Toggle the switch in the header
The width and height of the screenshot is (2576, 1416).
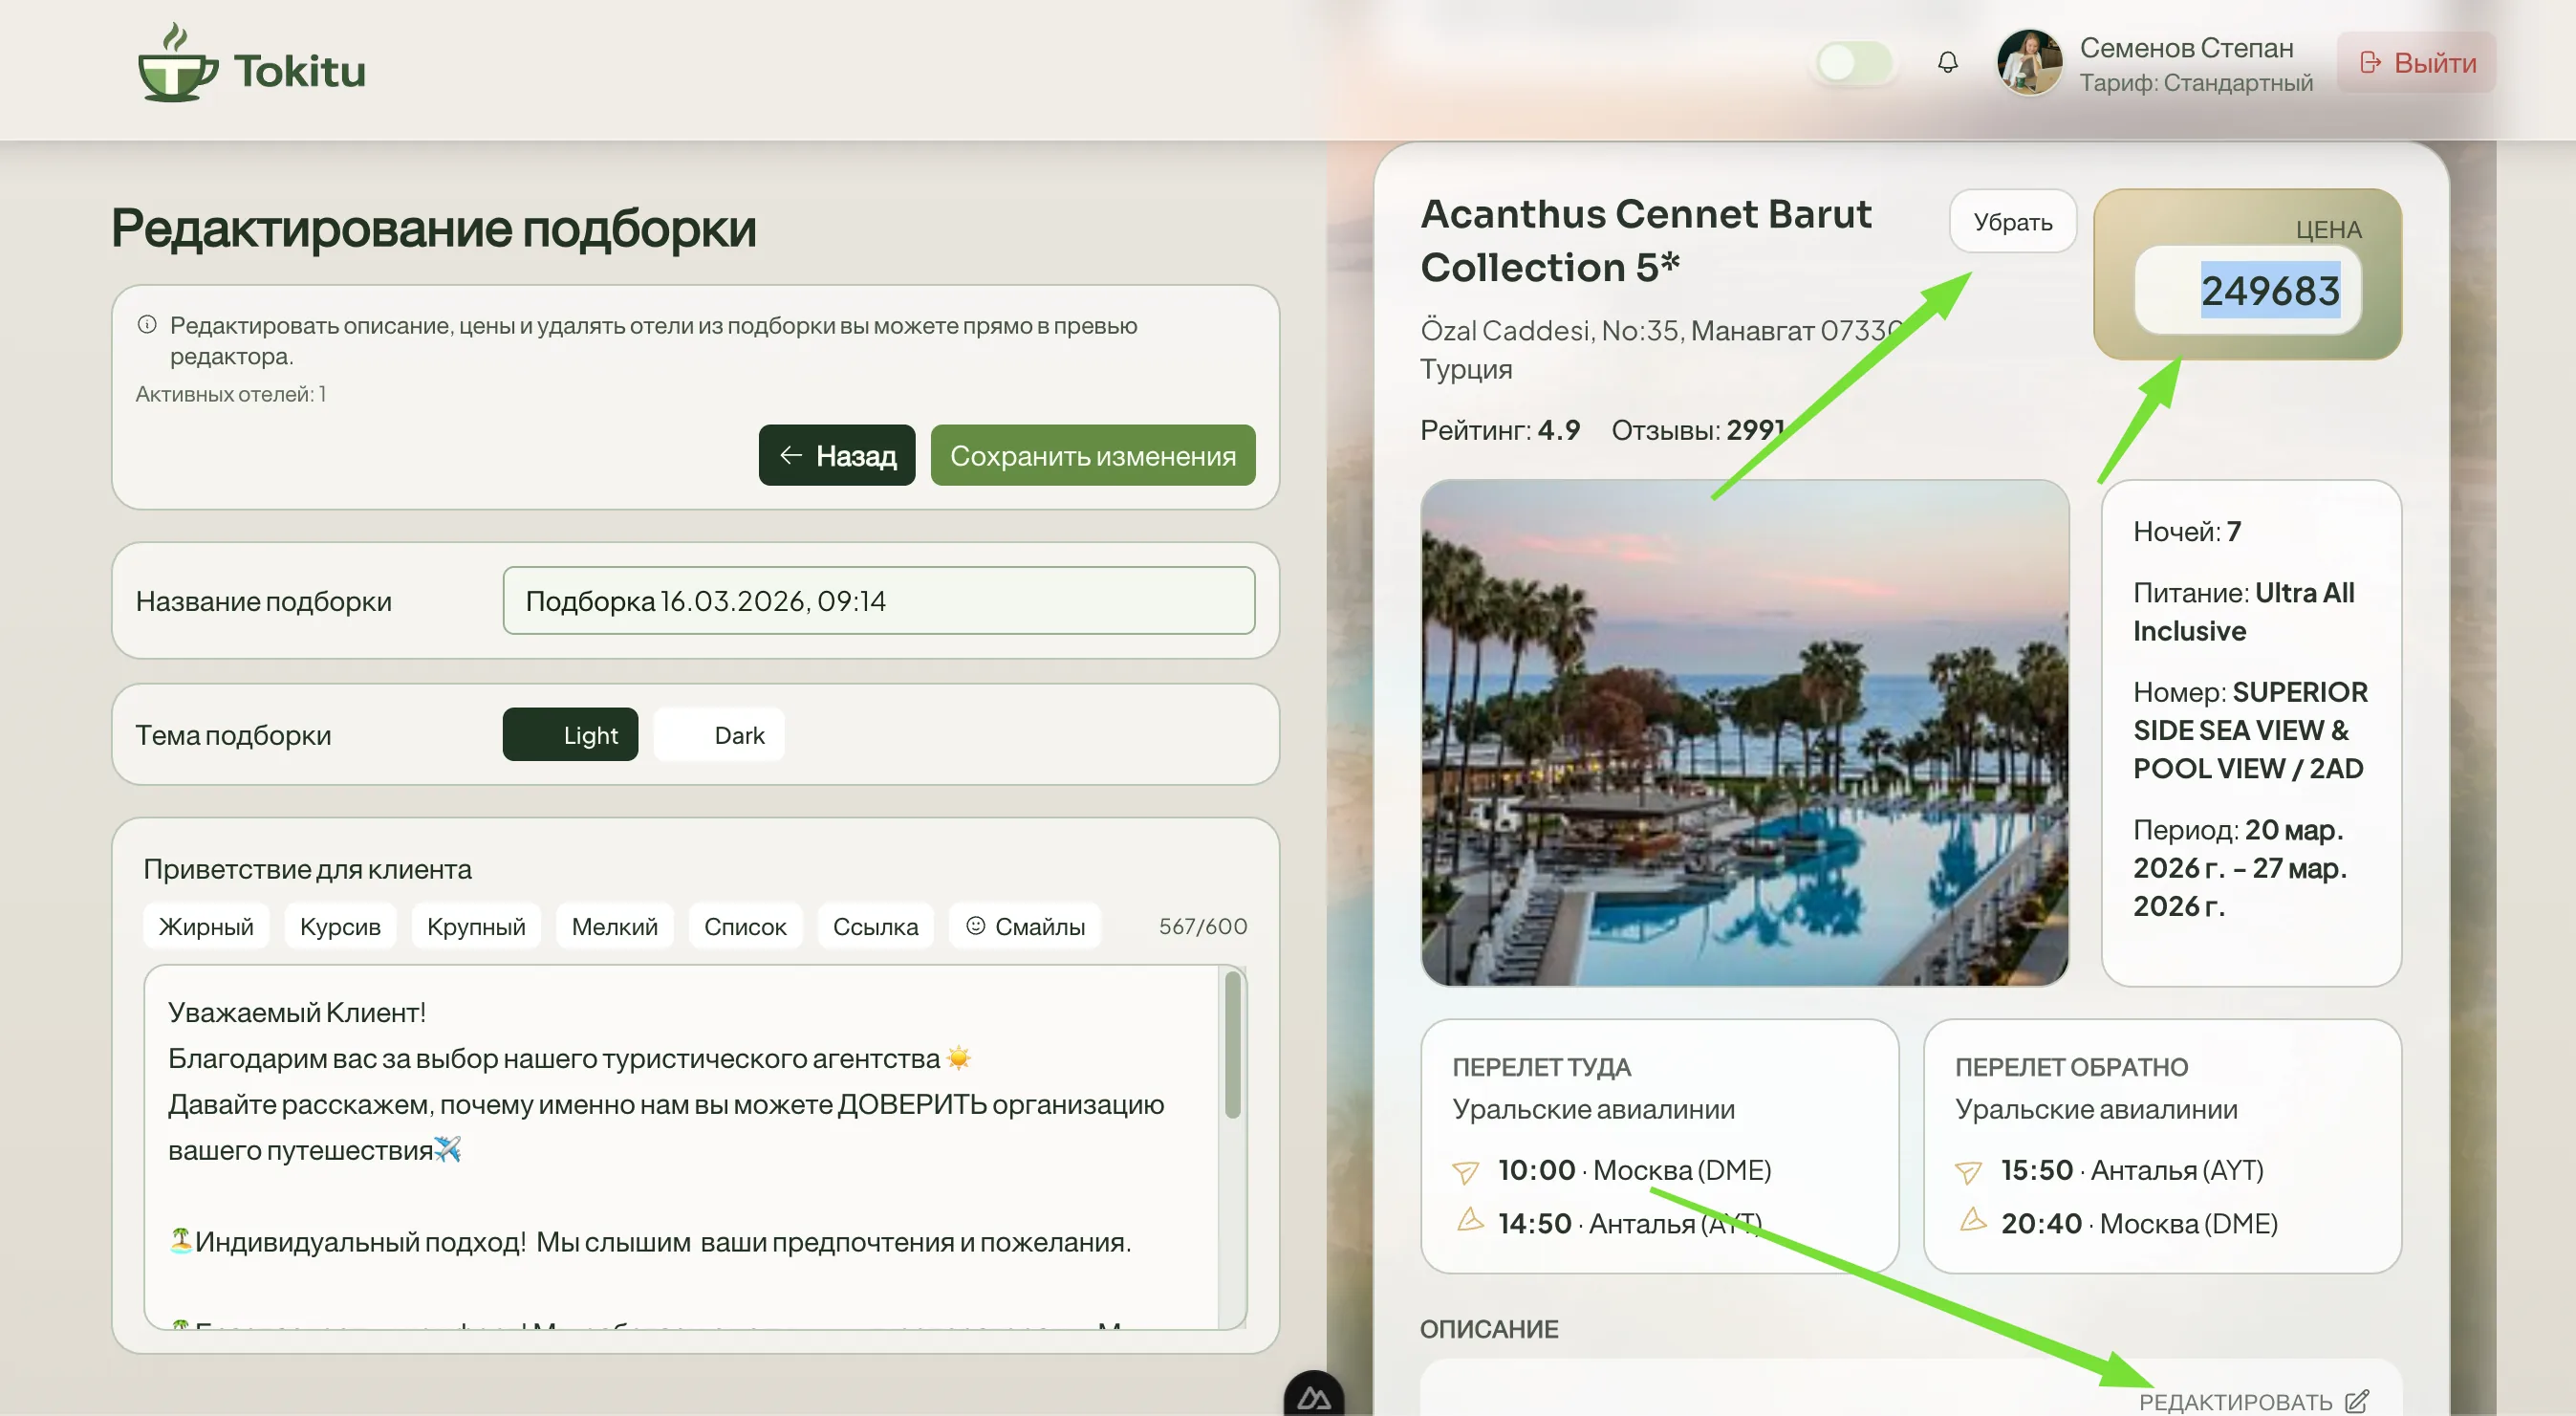pyautogui.click(x=1854, y=63)
